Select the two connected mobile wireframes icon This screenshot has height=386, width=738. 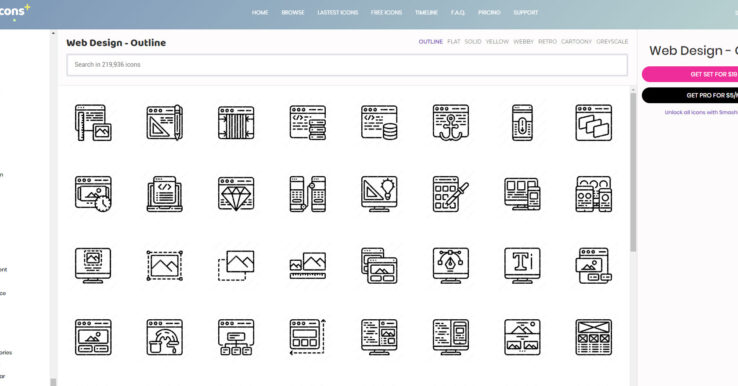click(x=308, y=194)
